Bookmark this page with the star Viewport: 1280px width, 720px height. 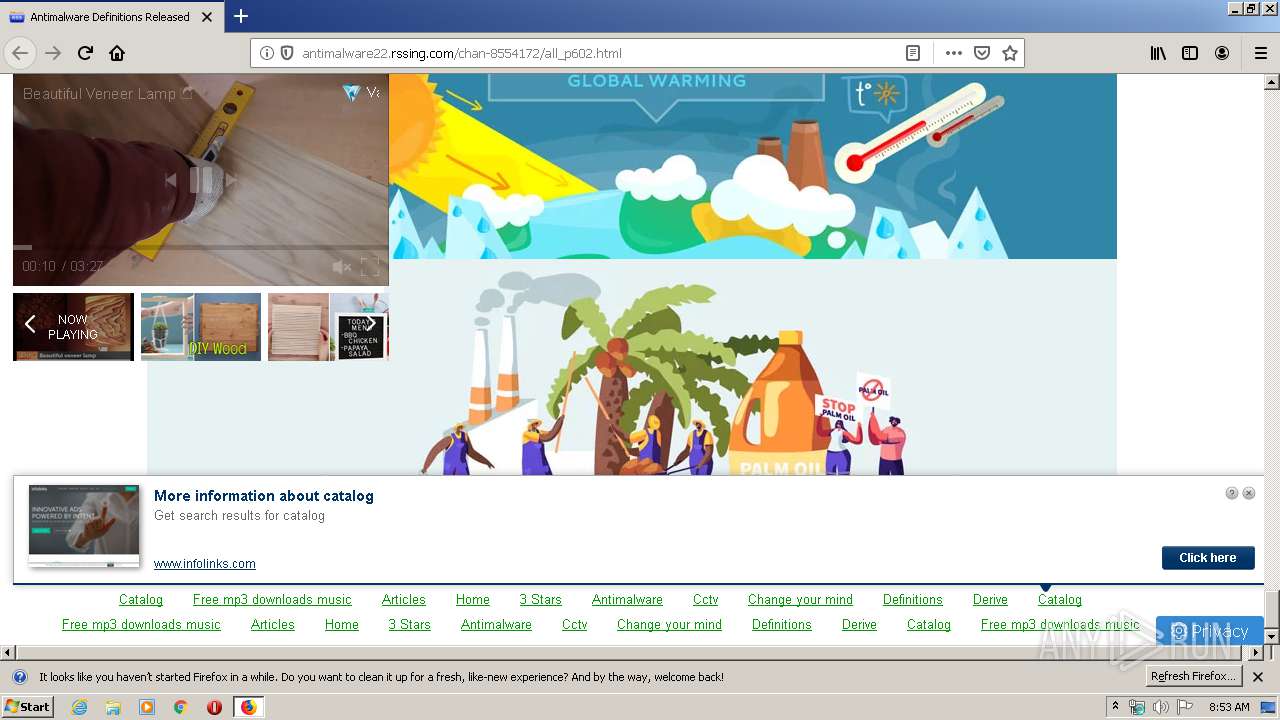pos(1010,53)
